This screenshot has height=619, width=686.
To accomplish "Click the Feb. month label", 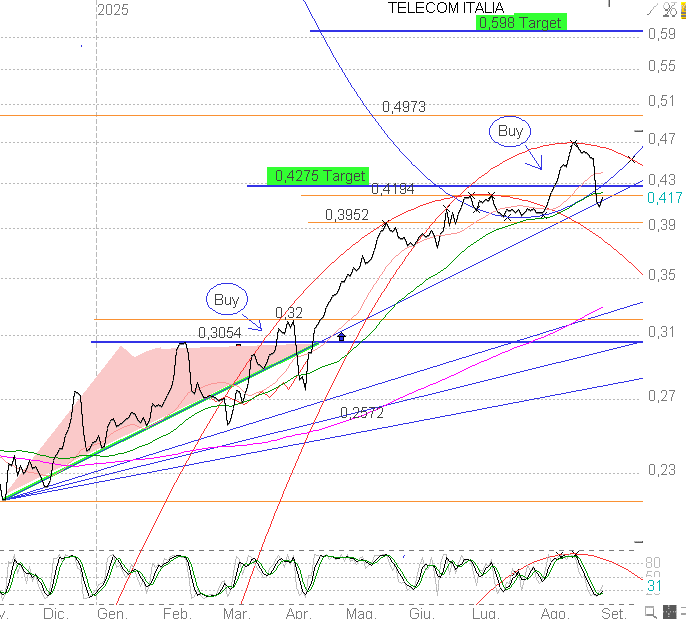I will (x=177, y=613).
